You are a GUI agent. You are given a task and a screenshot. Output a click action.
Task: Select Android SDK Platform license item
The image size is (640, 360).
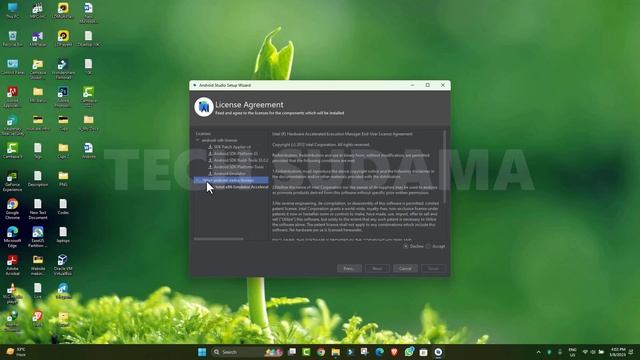[236, 153]
